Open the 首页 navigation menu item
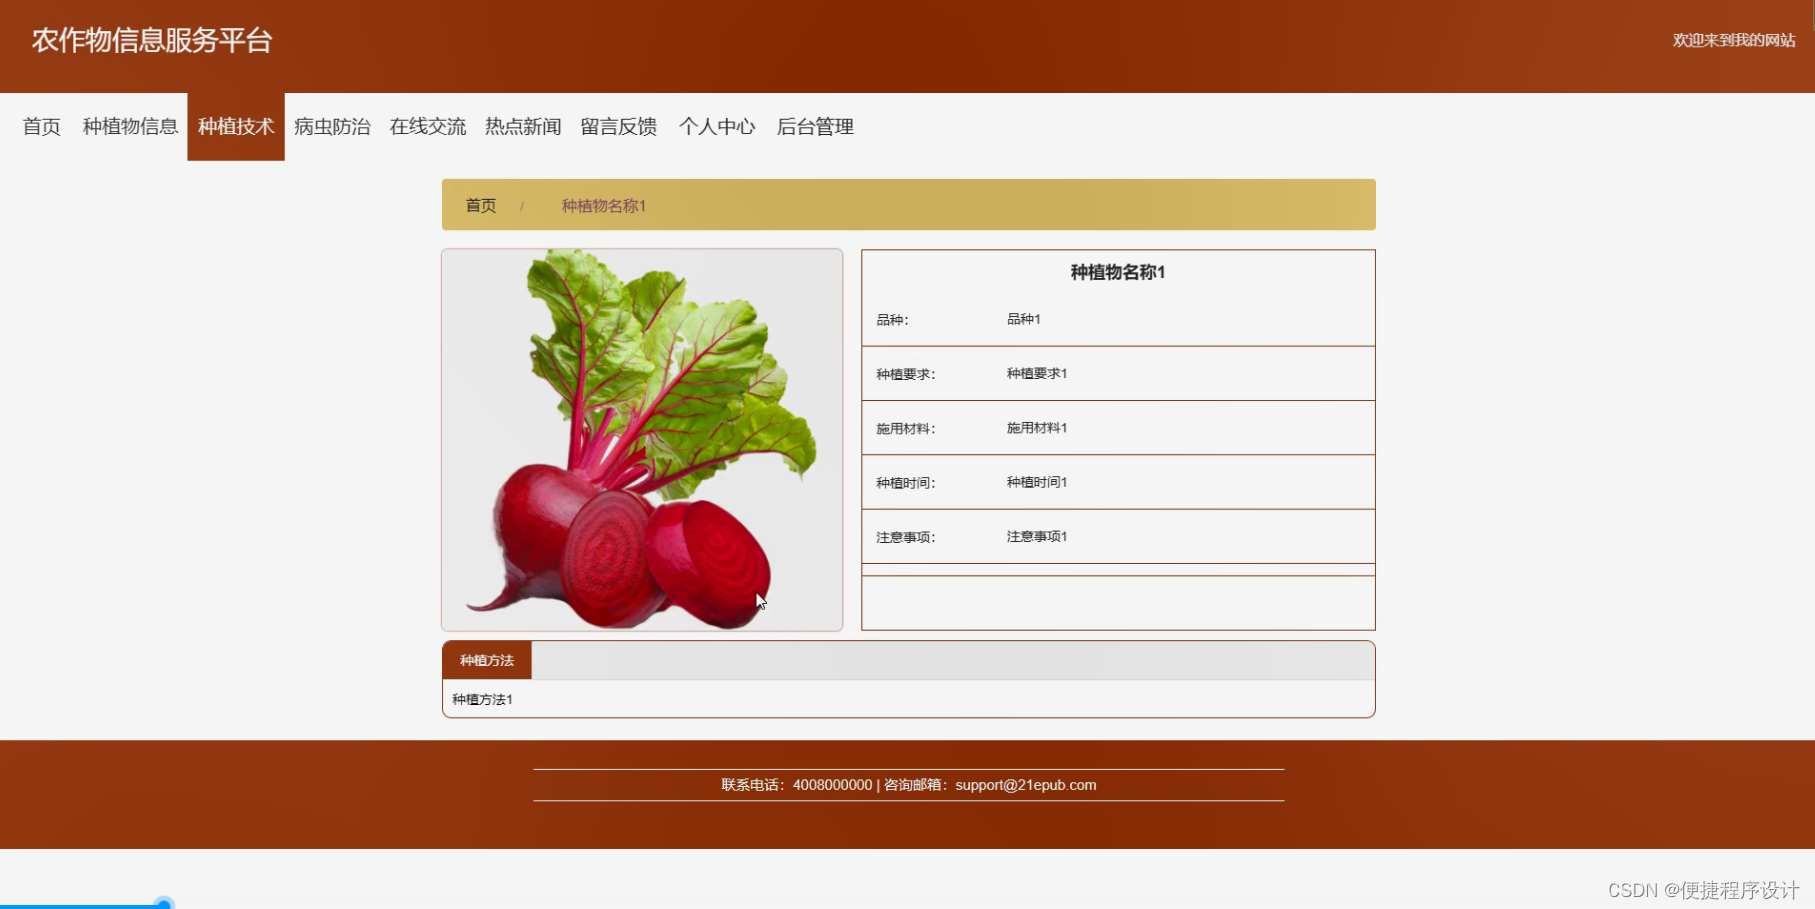 click(x=41, y=127)
